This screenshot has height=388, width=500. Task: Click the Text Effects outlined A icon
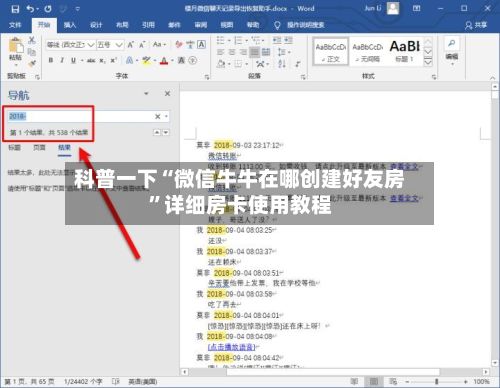click(129, 60)
